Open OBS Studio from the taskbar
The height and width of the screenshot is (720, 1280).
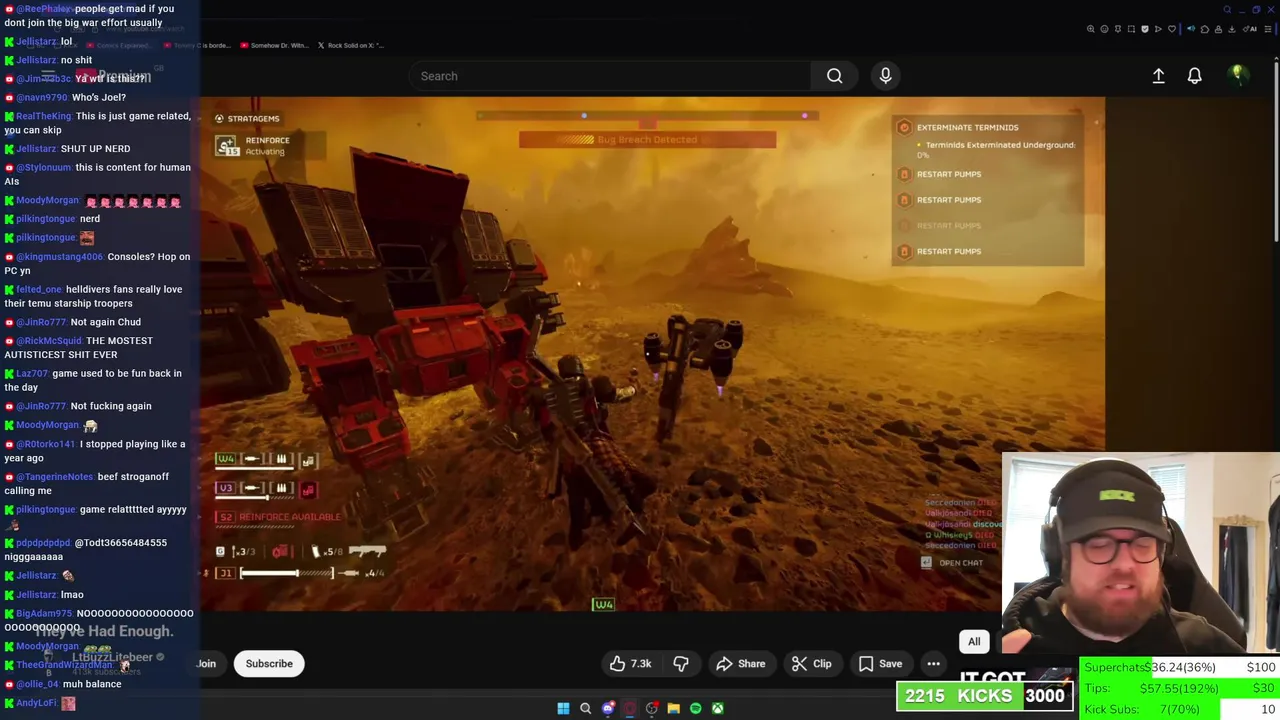(x=651, y=709)
